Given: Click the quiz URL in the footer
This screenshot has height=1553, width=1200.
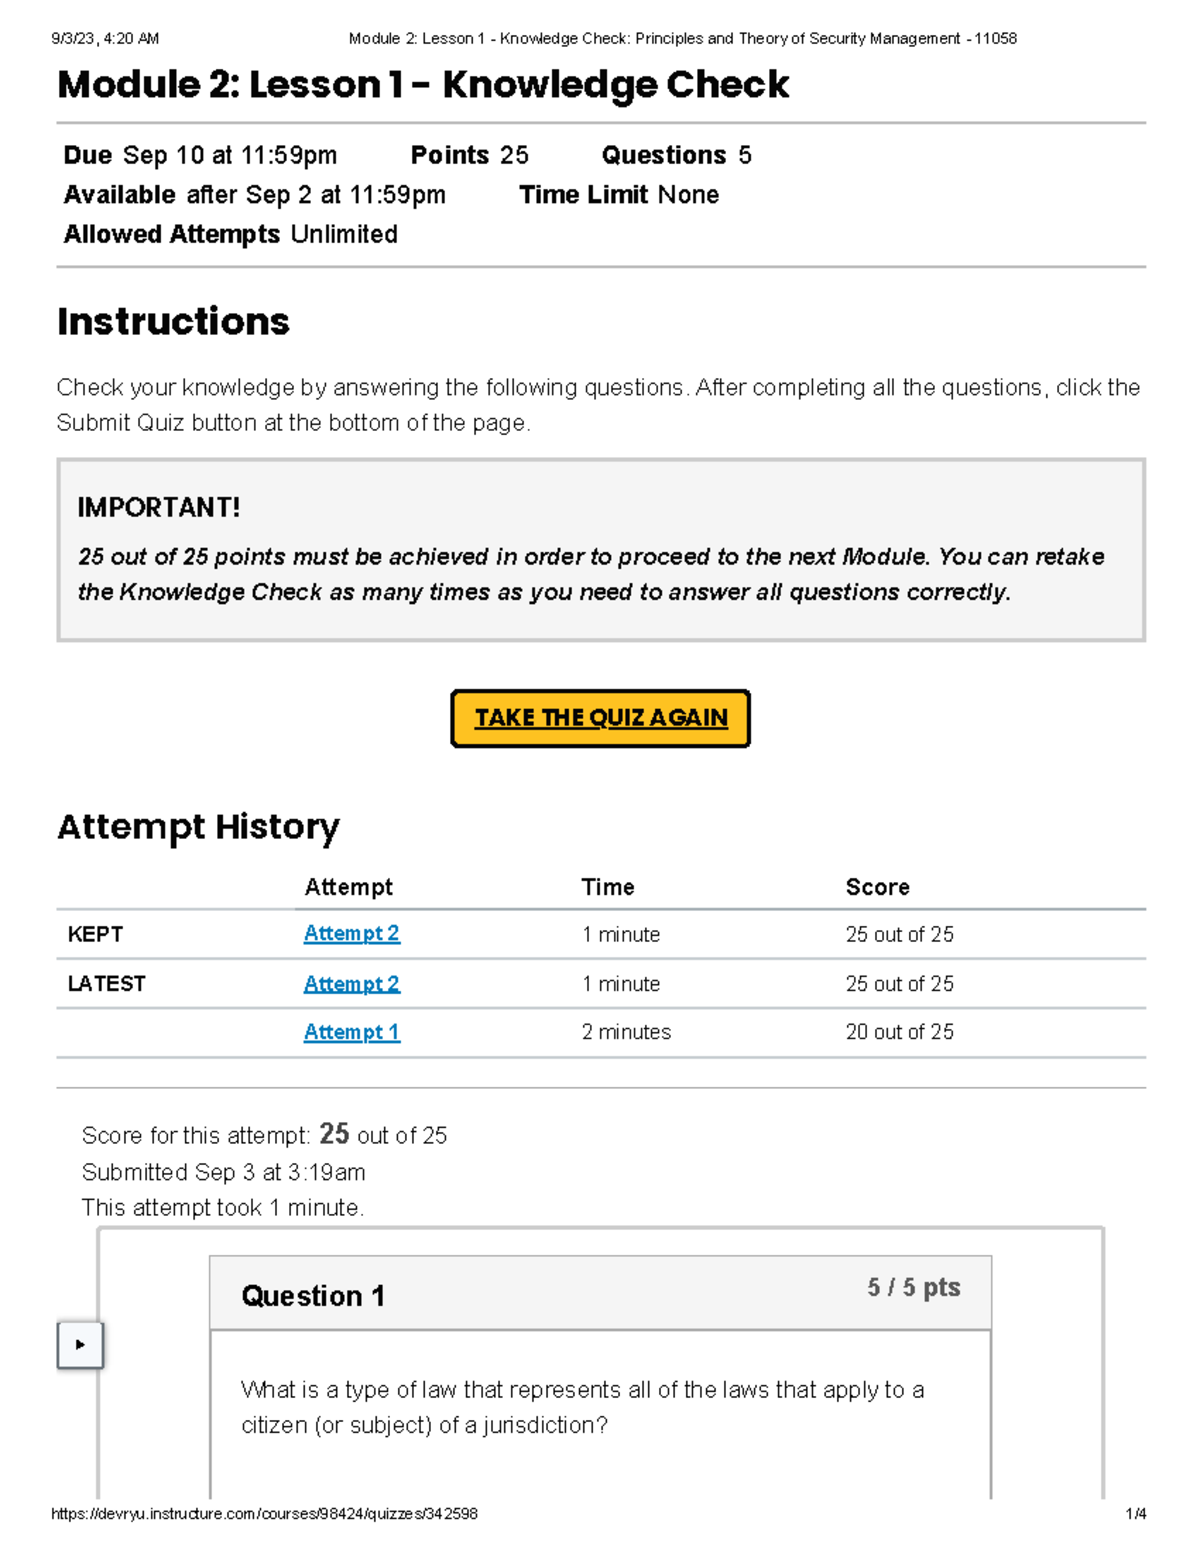Looking at the screenshot, I should (265, 1514).
